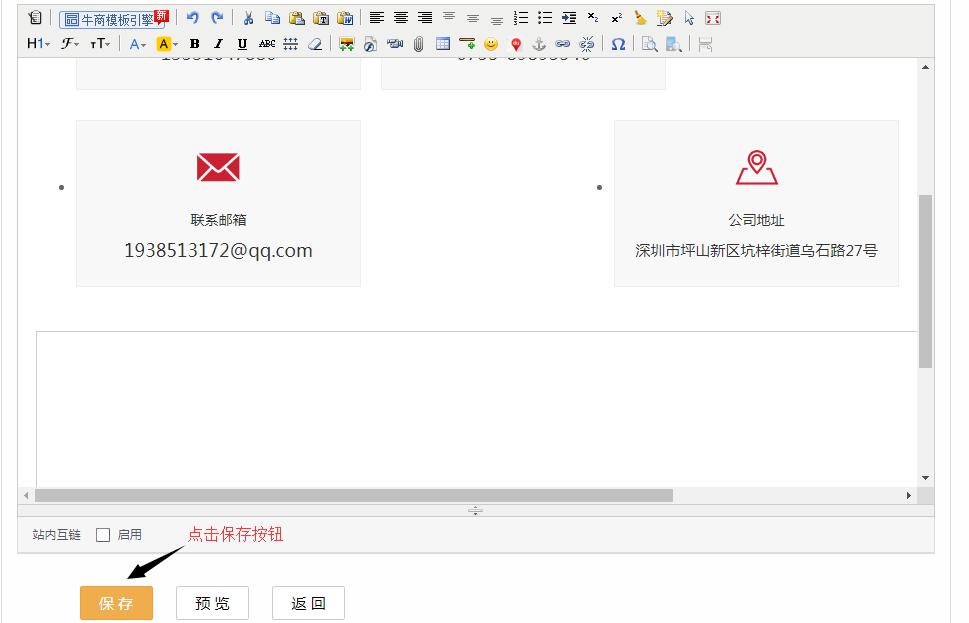Viewport: 969px width, 623px height.
Task: Increase indent icon
Action: click(x=569, y=18)
